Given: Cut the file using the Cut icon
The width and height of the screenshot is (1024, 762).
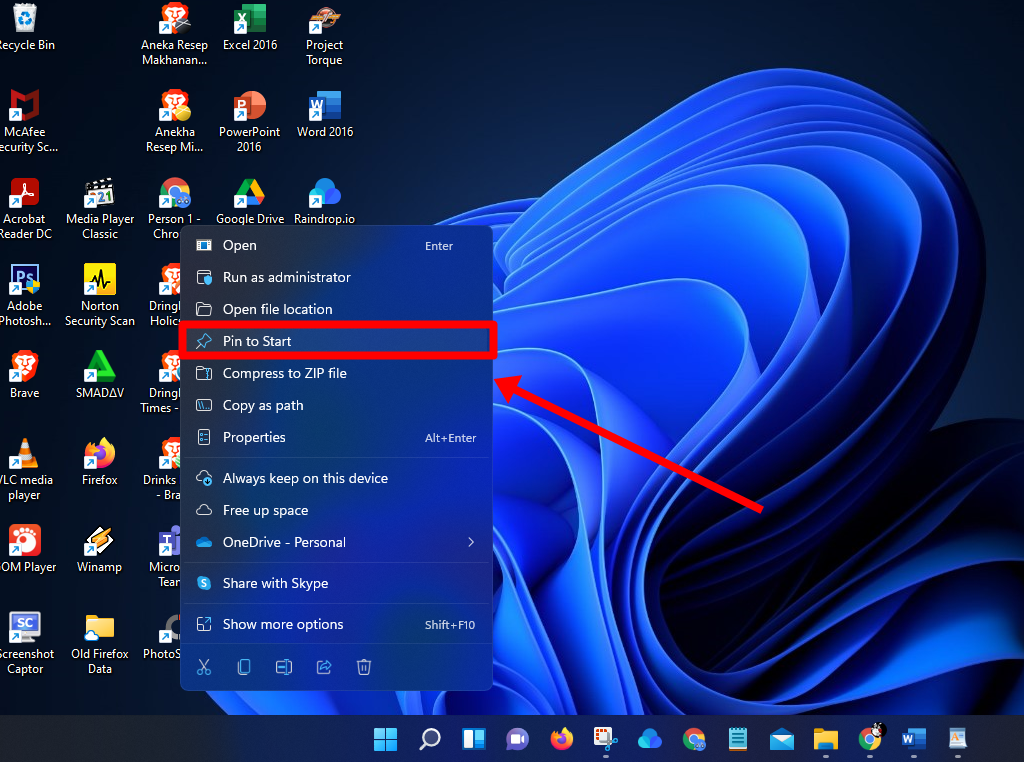Looking at the screenshot, I should [x=203, y=666].
